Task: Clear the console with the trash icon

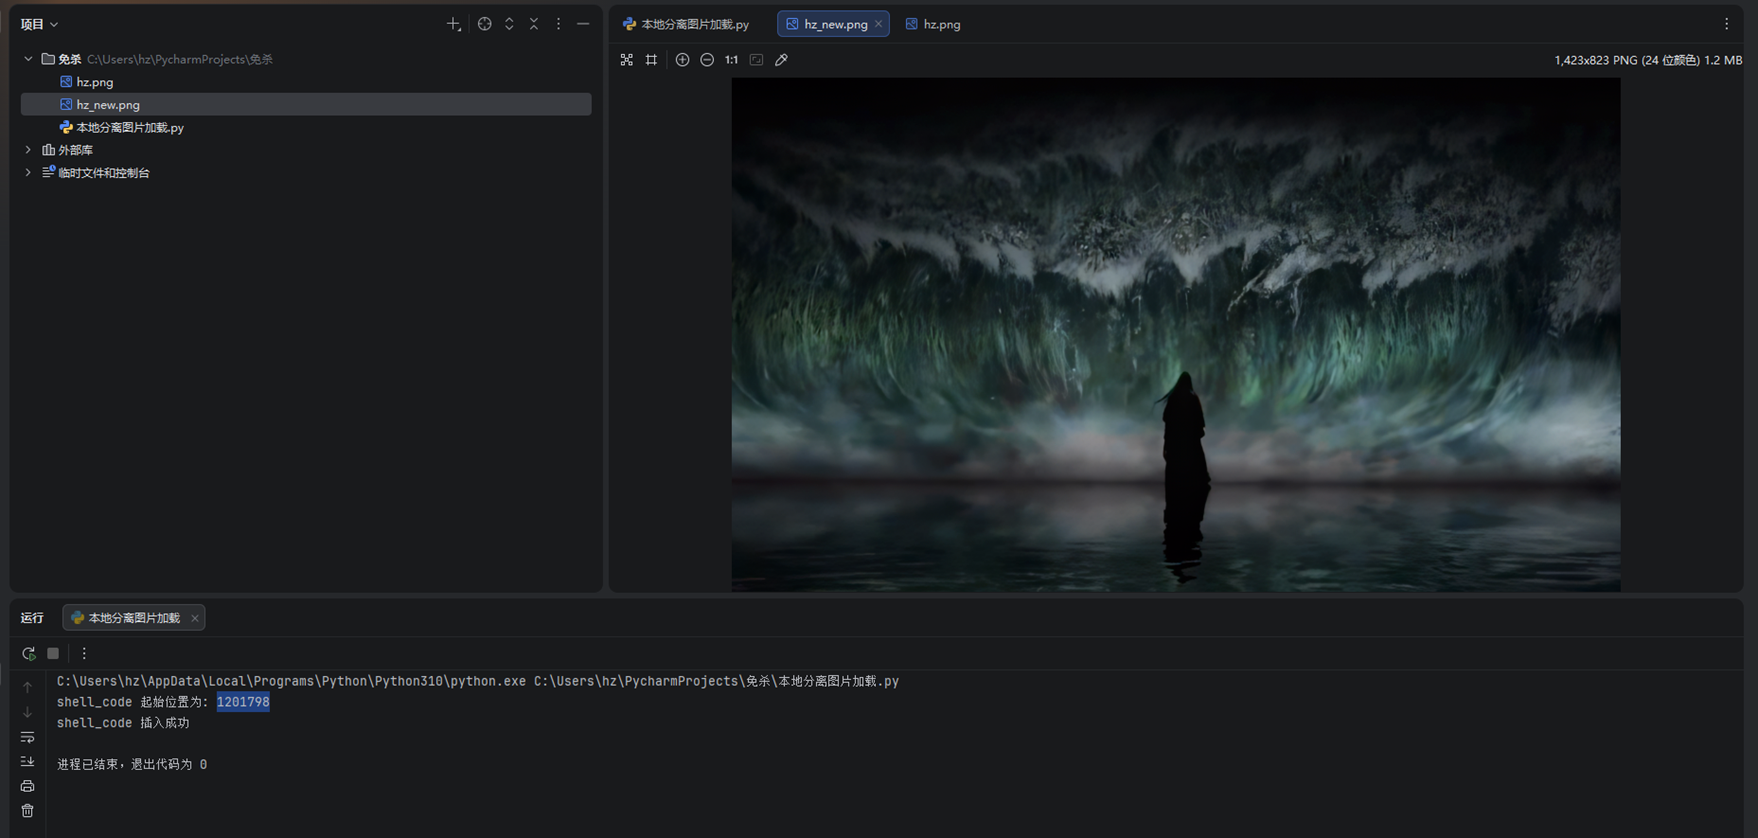Action: click(27, 810)
